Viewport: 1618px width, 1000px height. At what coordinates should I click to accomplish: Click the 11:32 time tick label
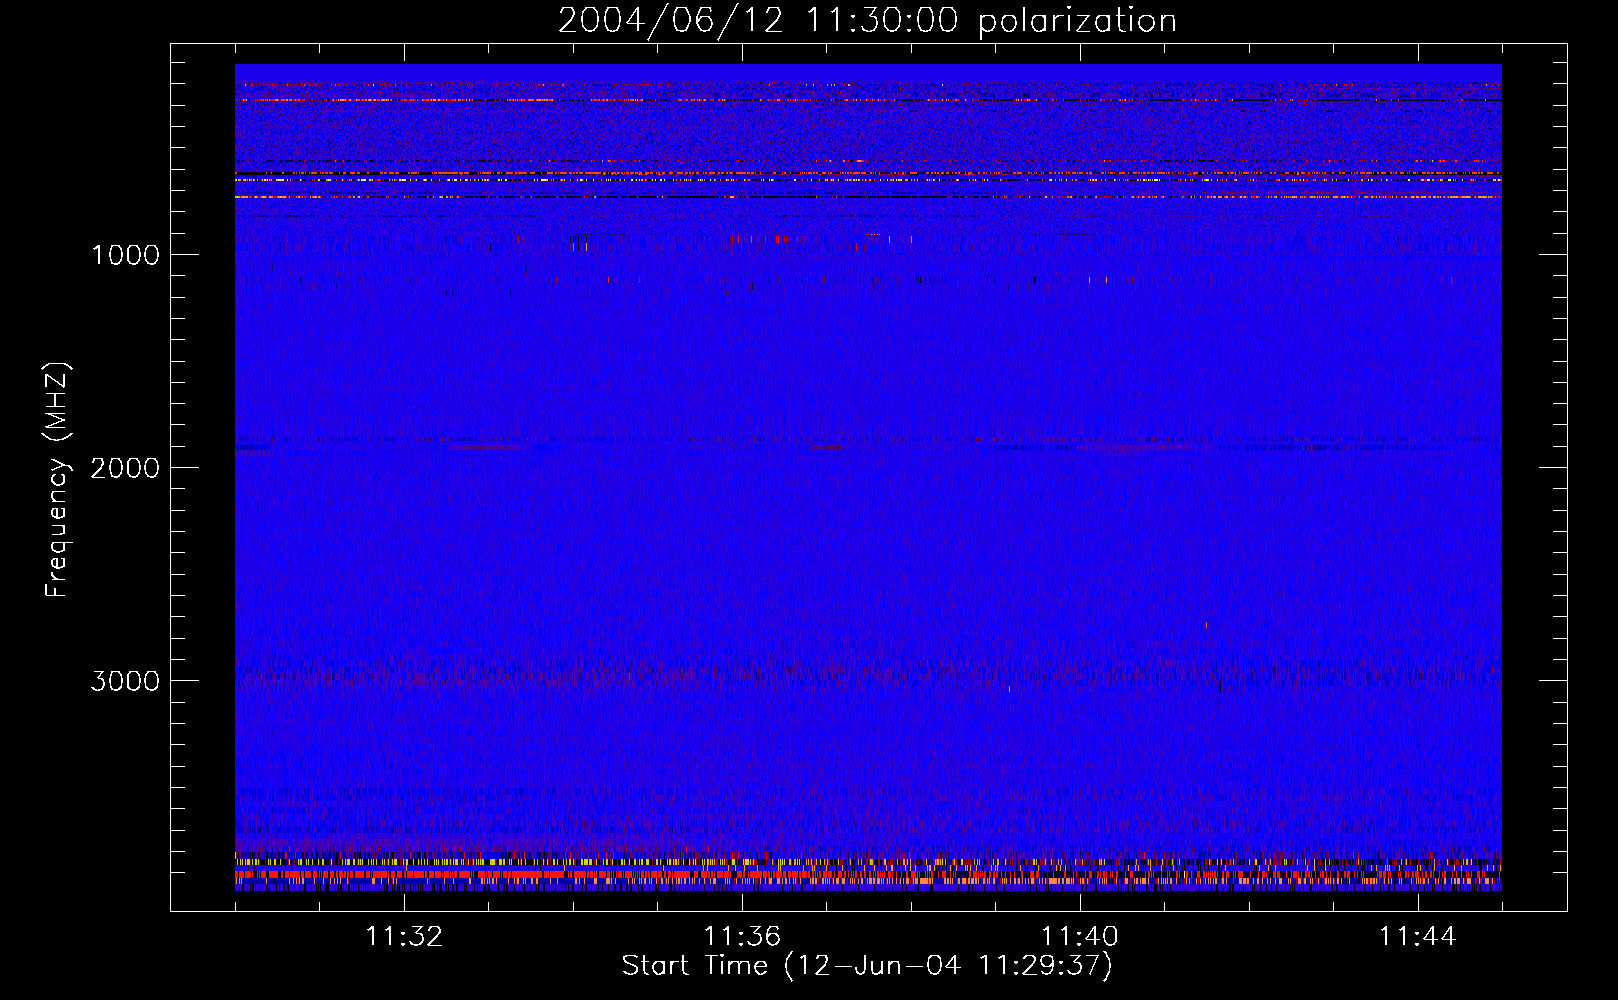tap(404, 937)
